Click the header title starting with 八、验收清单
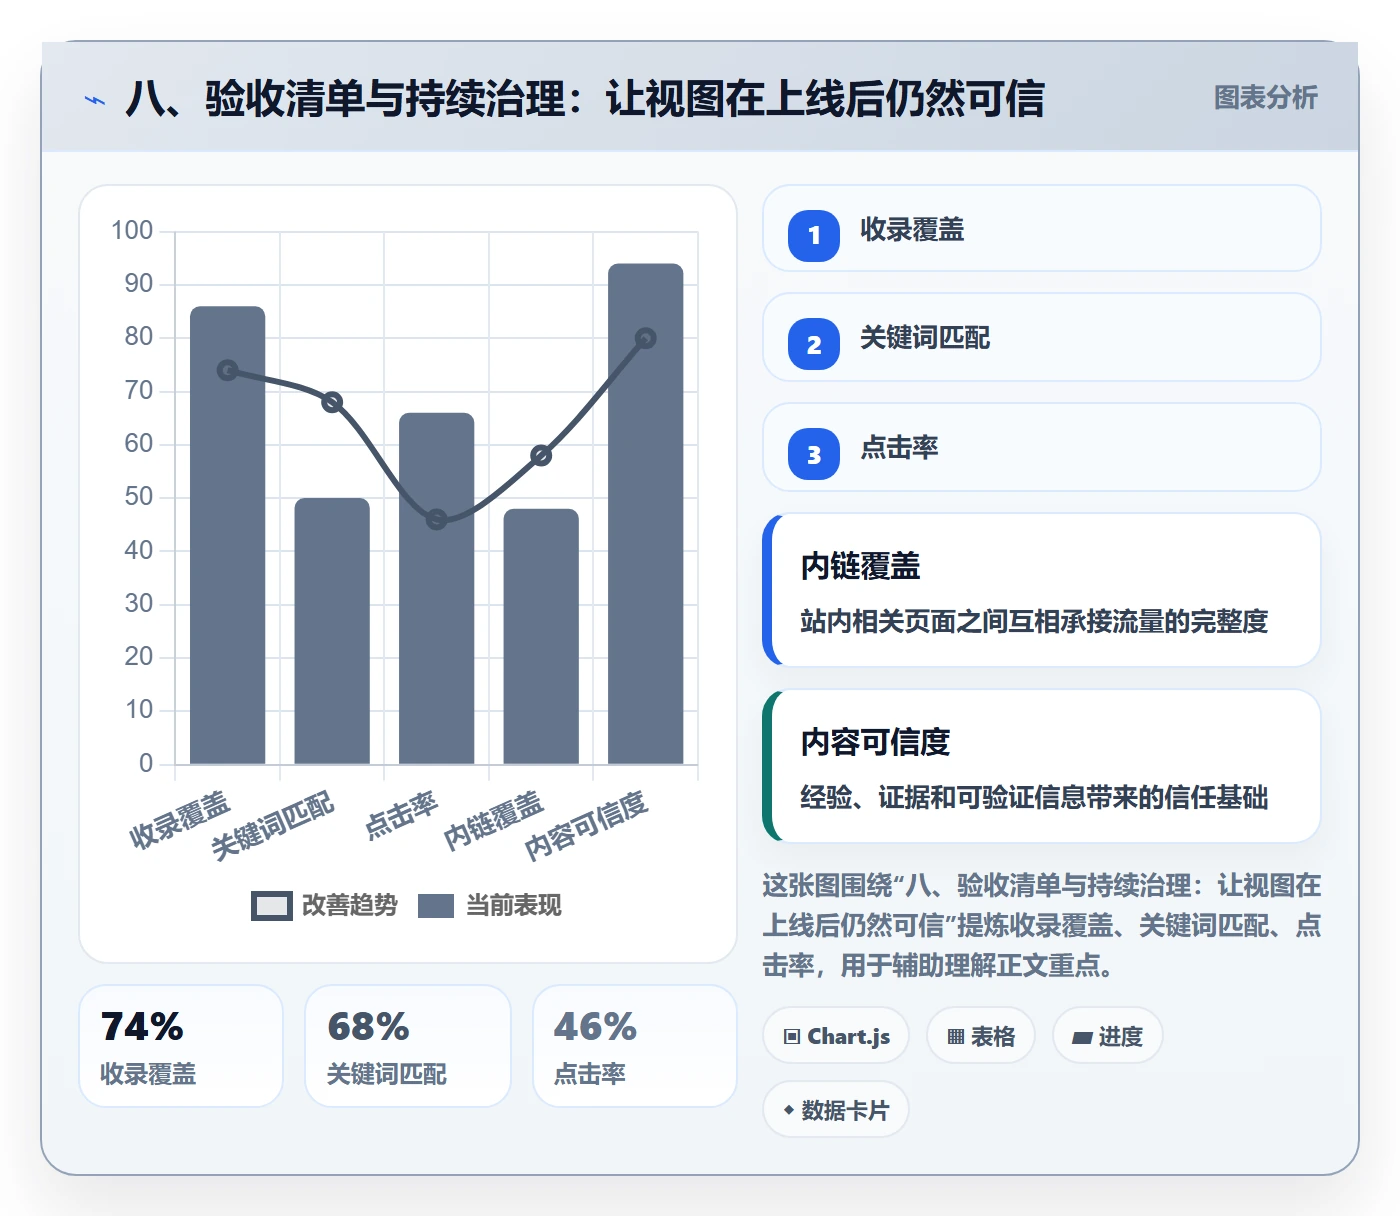 coord(585,99)
